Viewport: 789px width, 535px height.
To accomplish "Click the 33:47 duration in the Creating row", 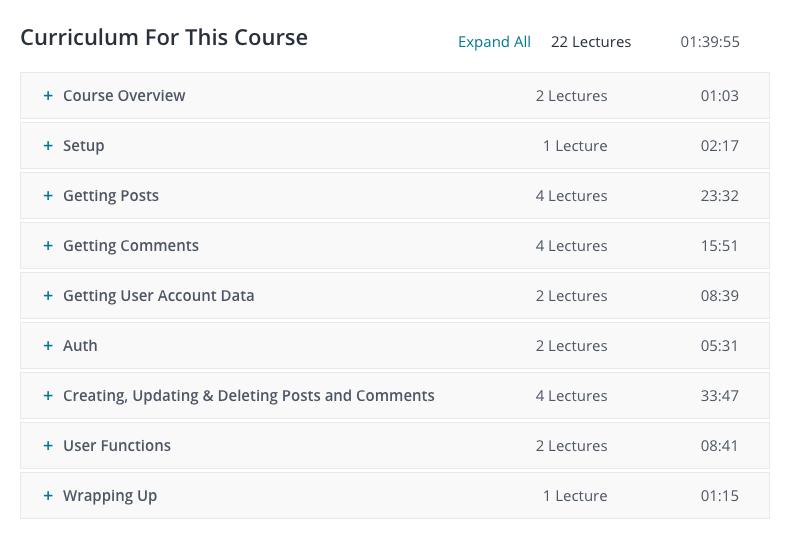I will pos(720,396).
